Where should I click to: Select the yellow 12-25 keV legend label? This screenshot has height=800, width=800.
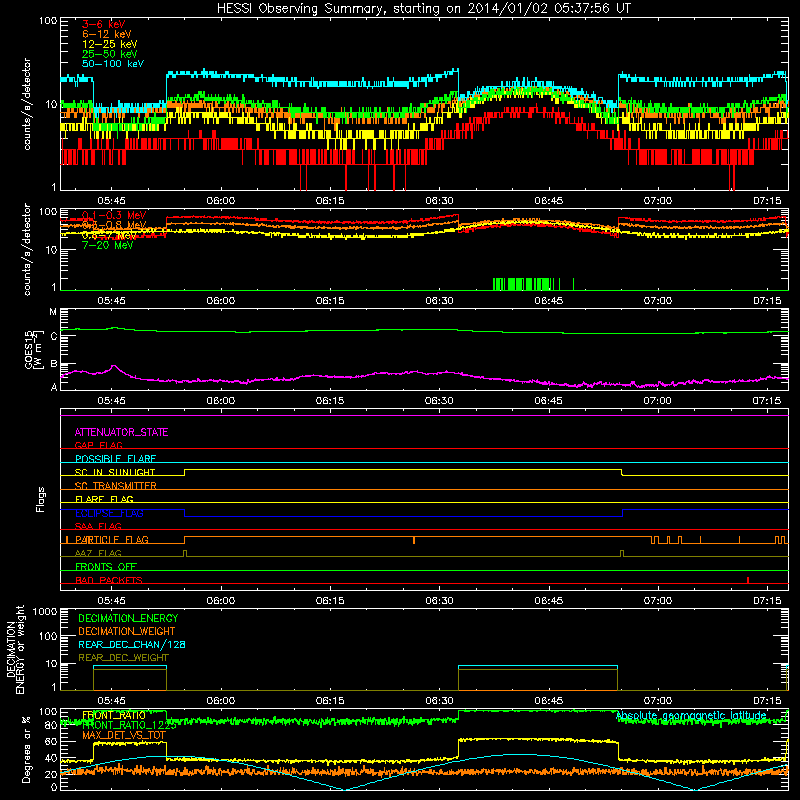[110, 44]
